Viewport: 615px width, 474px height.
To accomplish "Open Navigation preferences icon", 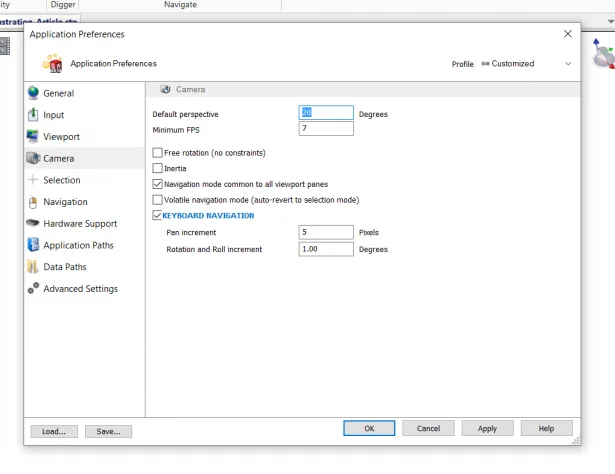I will click(33, 202).
